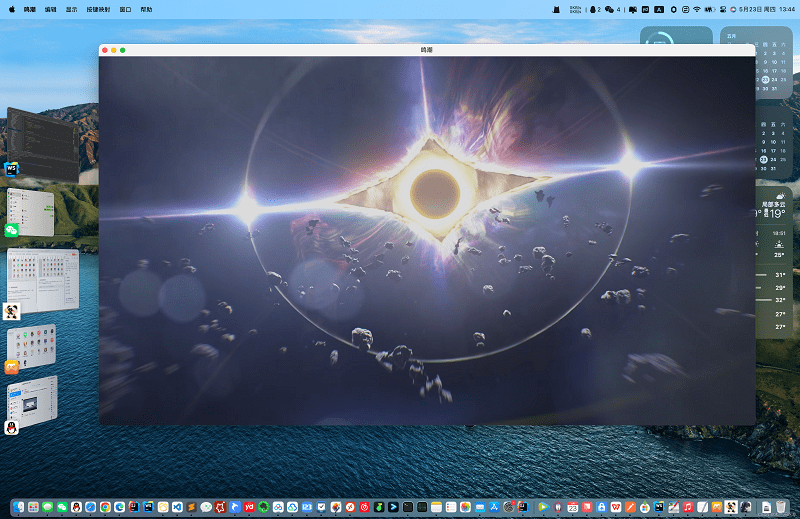This screenshot has width=800, height=519.
Task: Open the 按键映射 menu
Action: coord(100,8)
